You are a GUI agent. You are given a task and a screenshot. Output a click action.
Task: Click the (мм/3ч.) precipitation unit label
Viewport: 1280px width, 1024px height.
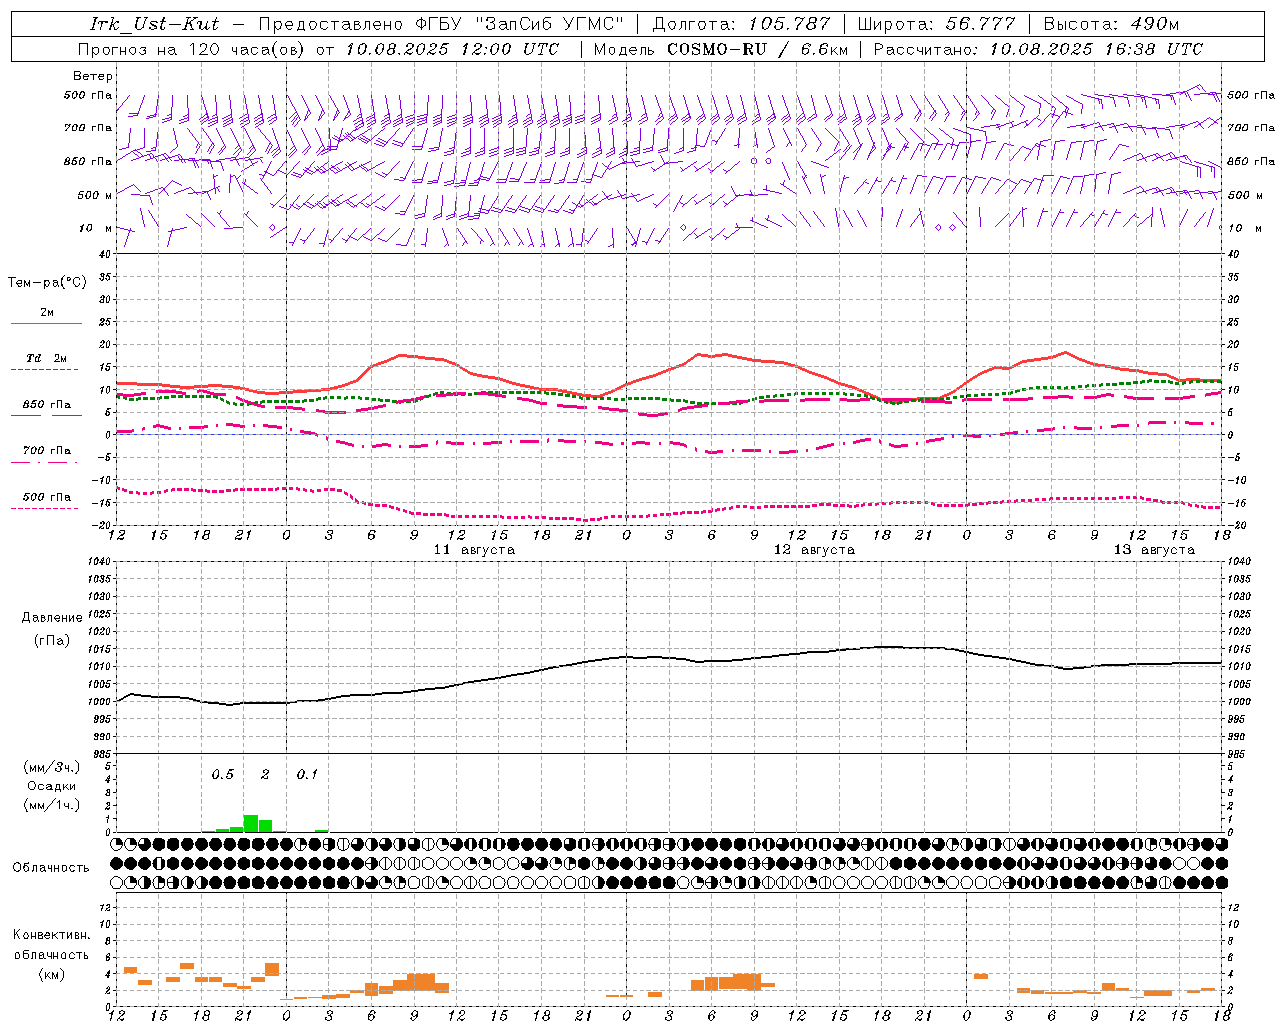51,768
